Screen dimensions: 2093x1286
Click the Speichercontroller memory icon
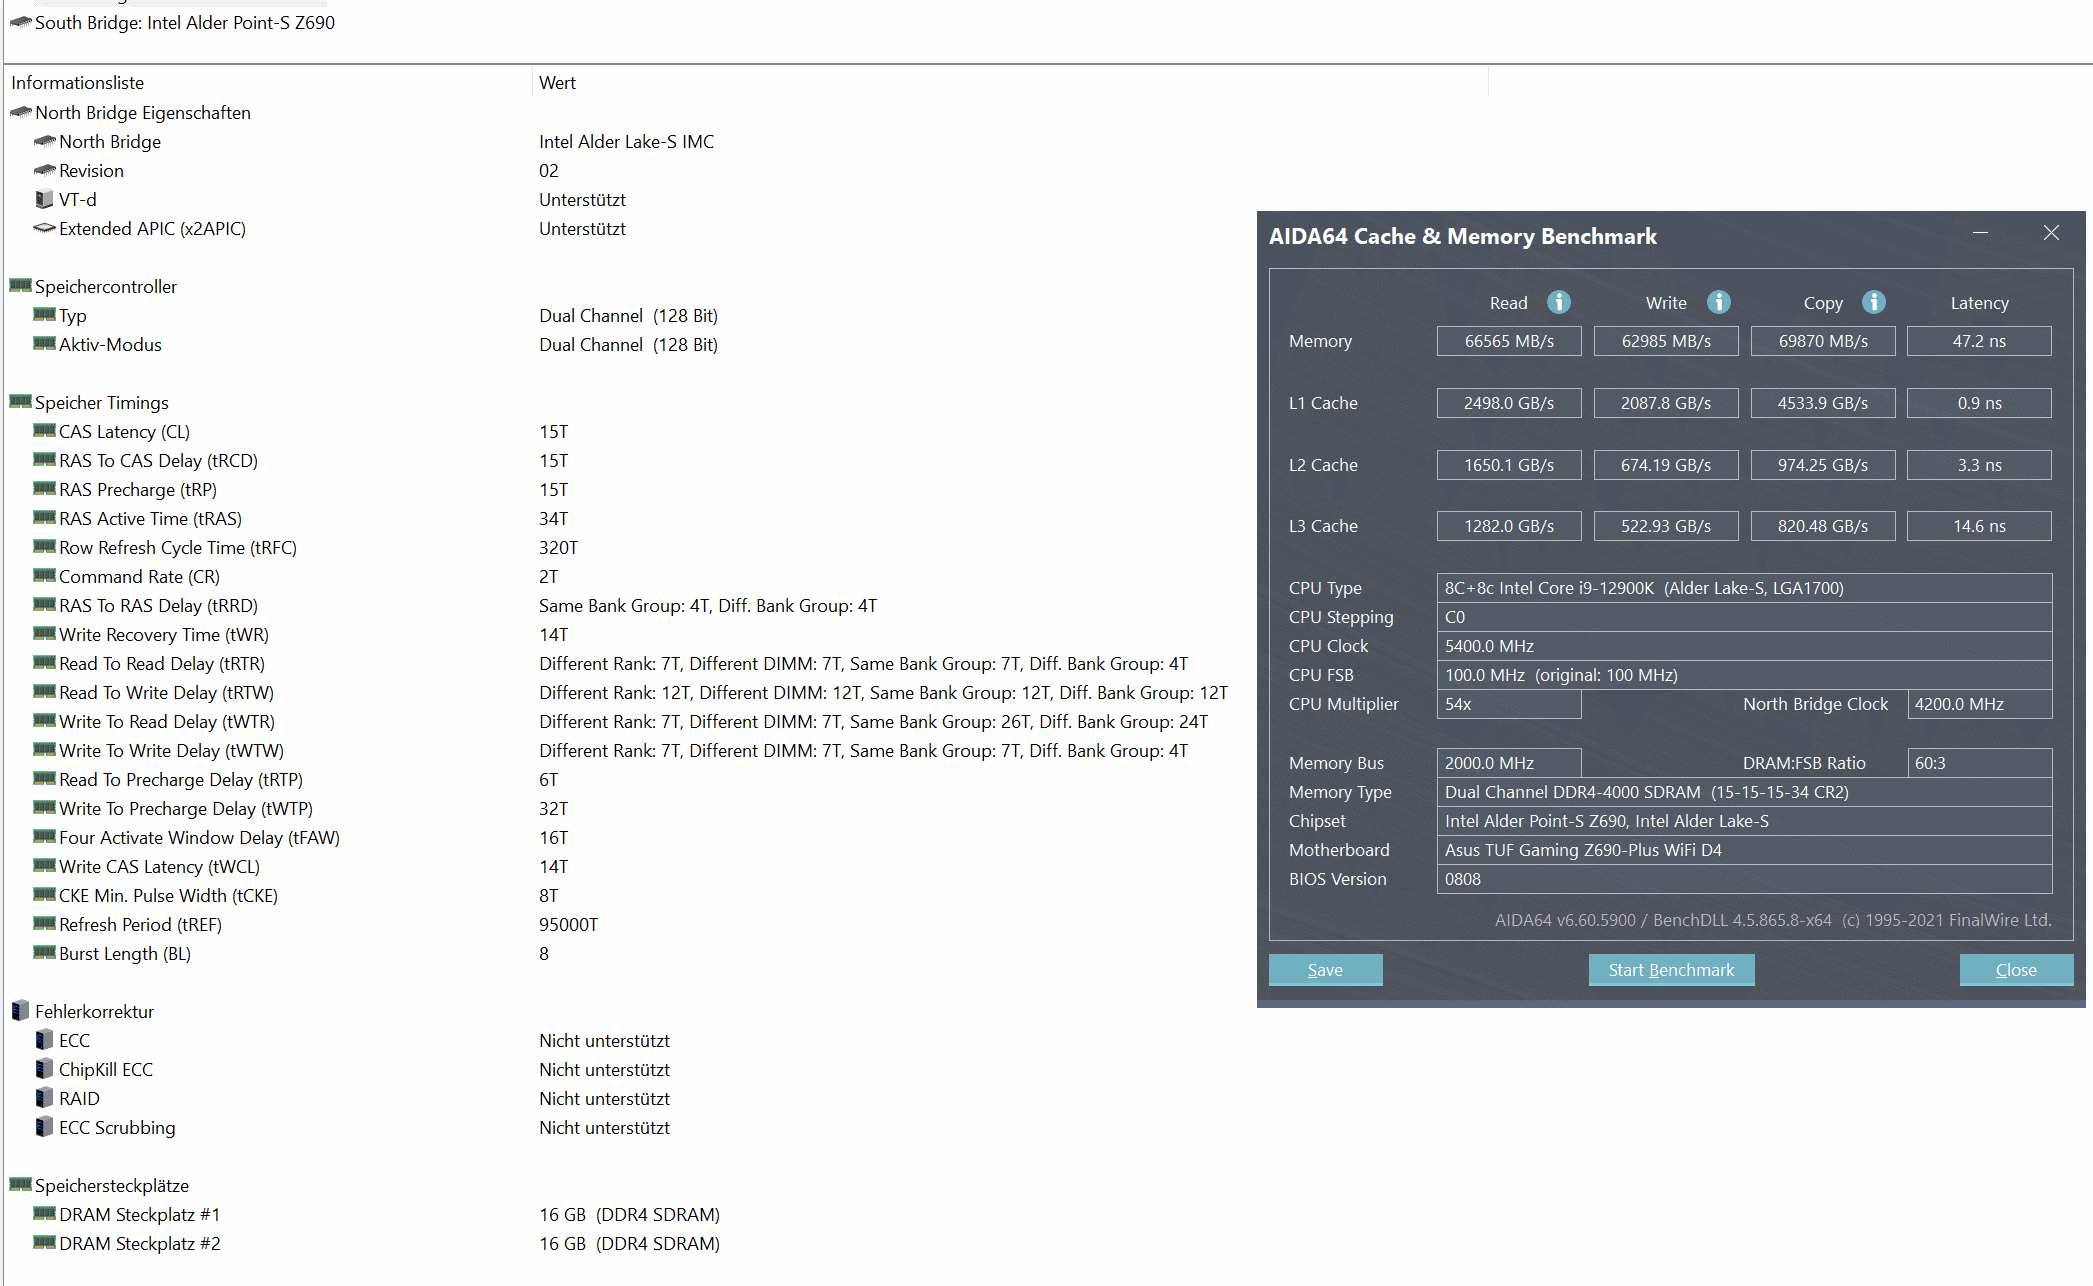click(21, 286)
